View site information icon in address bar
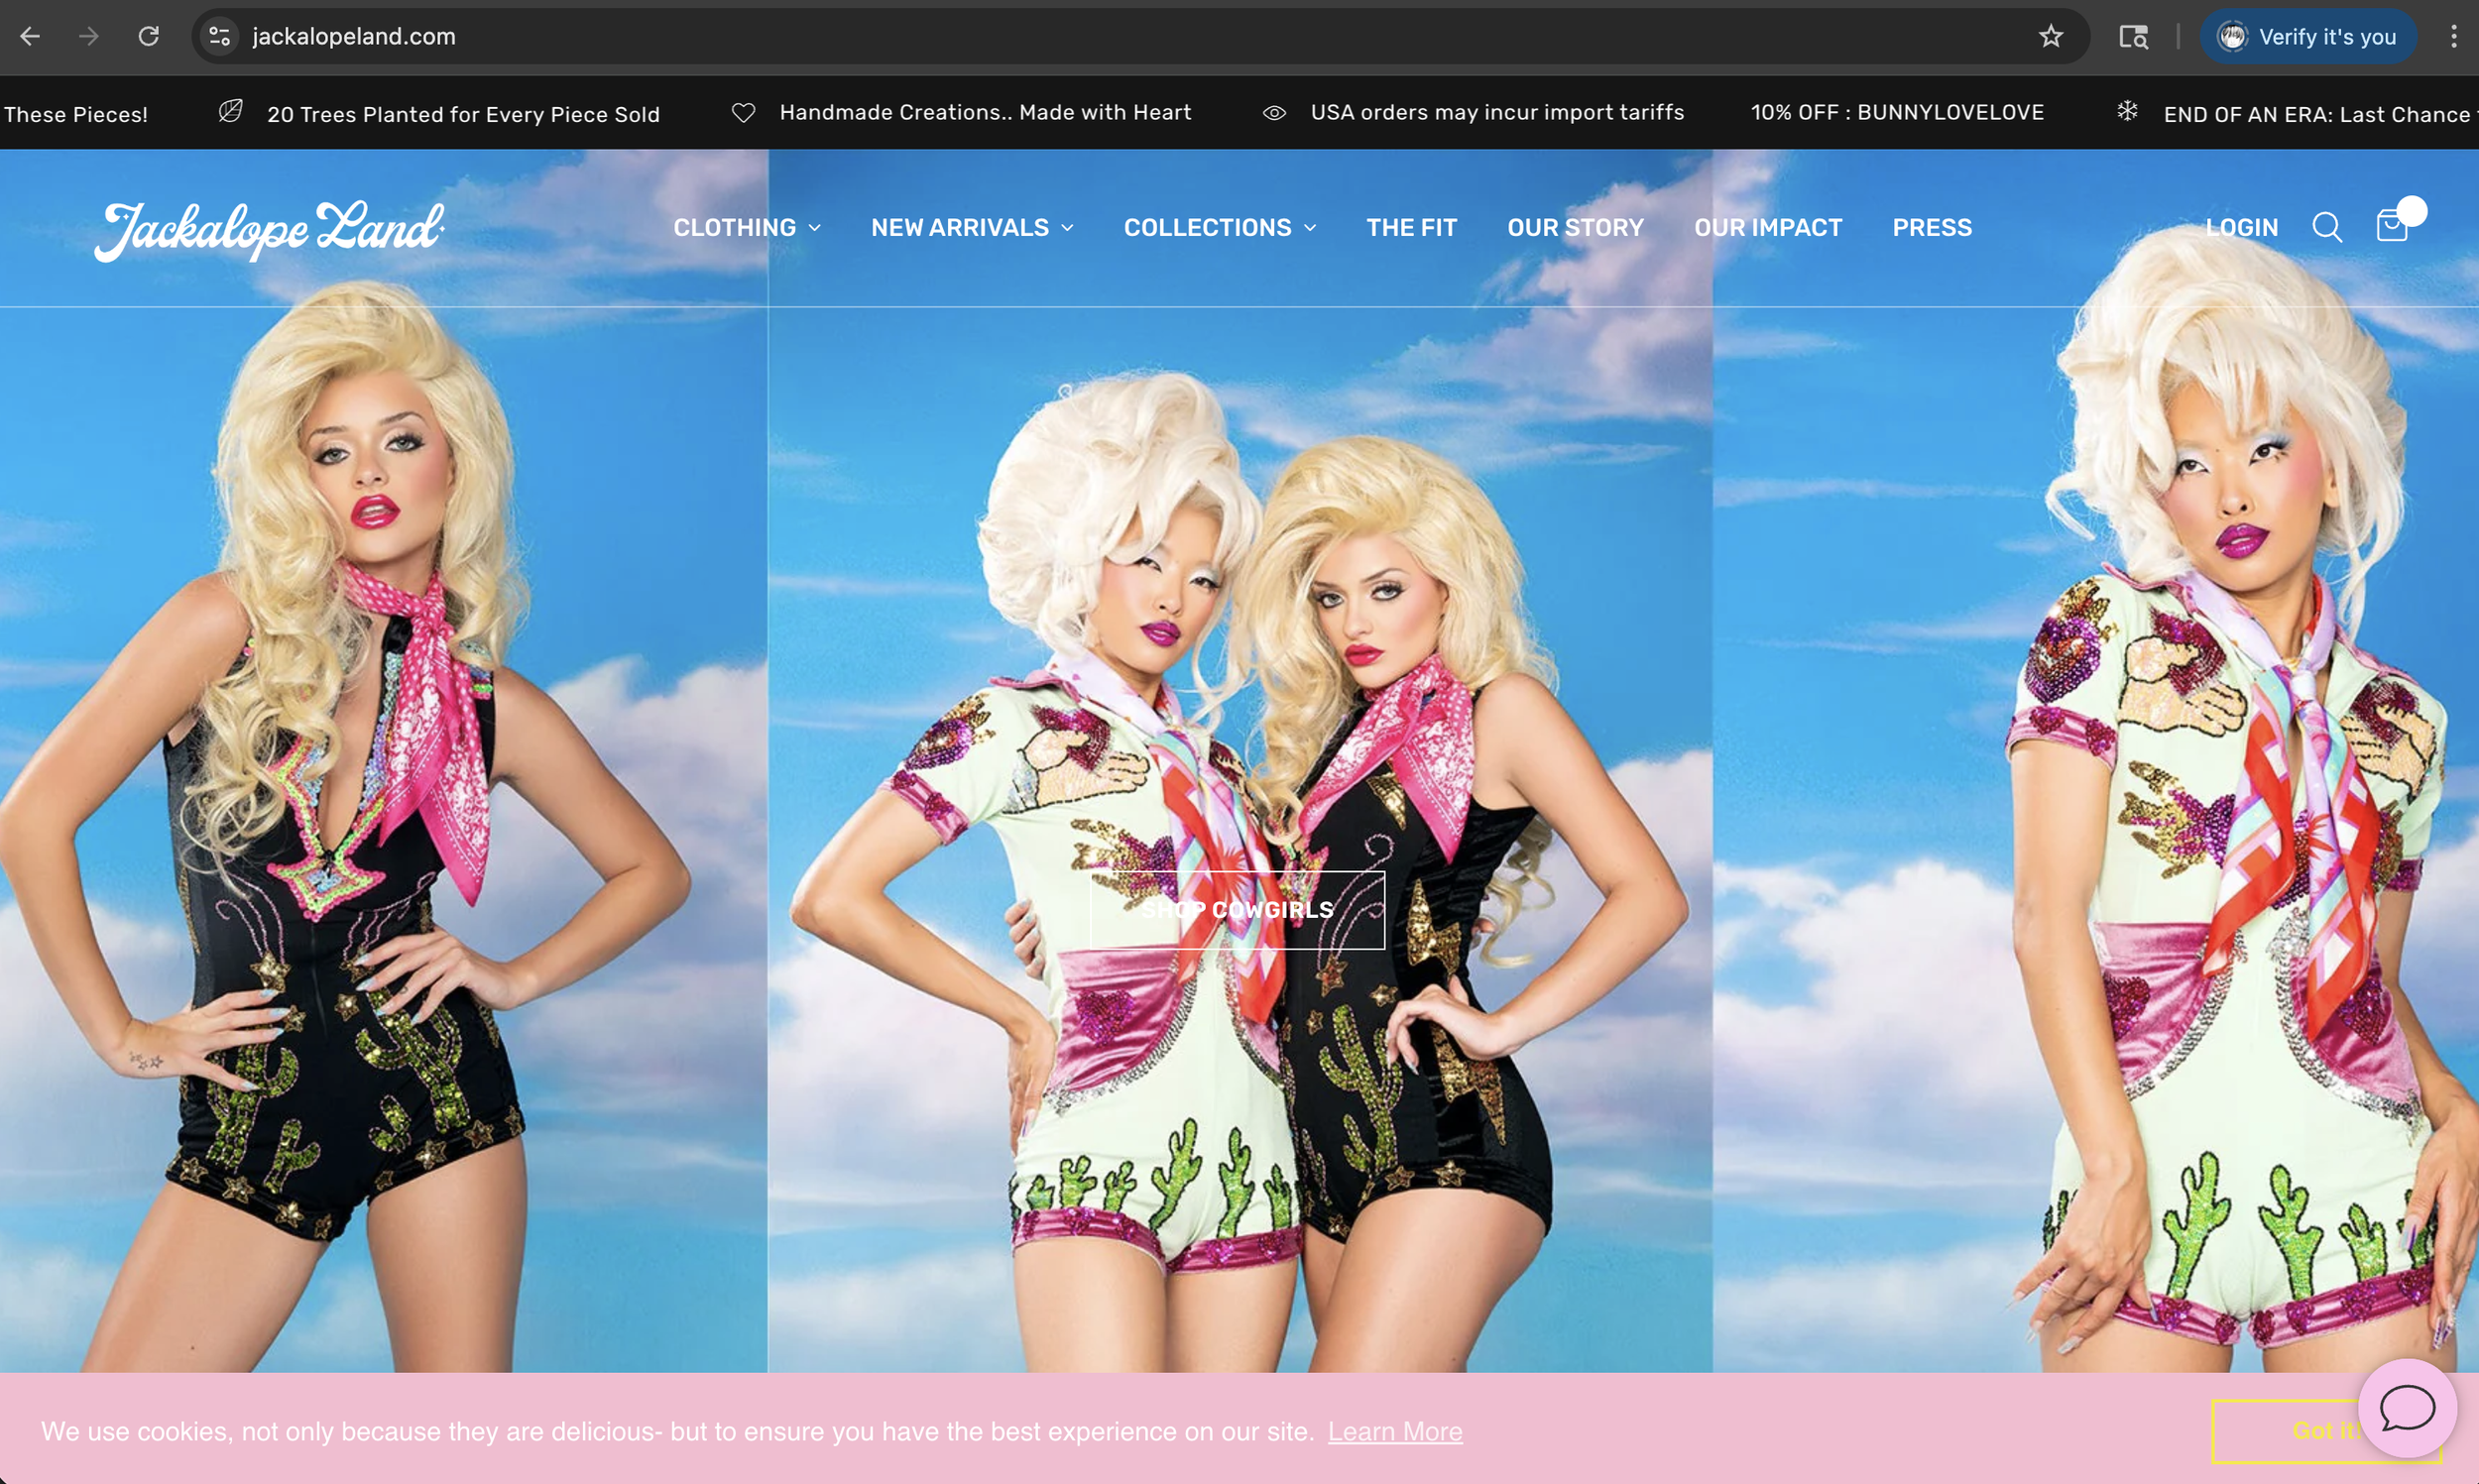 [x=219, y=37]
